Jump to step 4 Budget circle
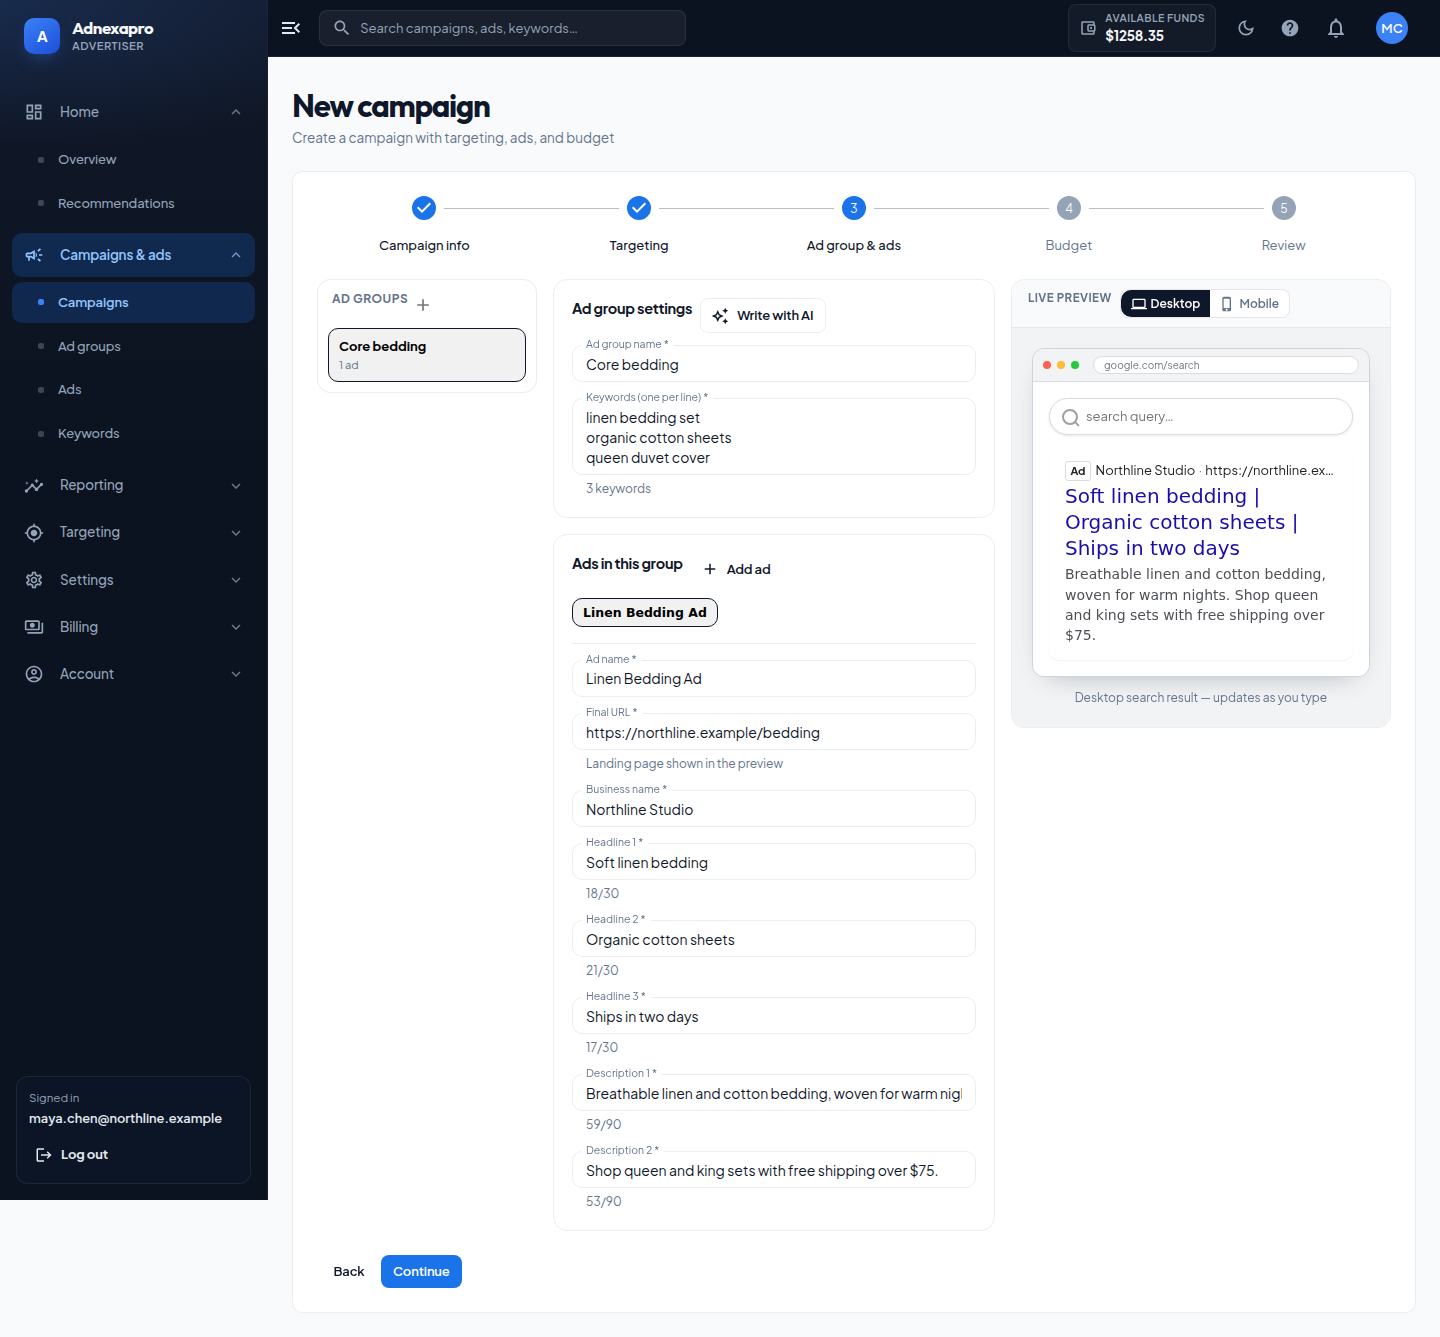 [x=1069, y=208]
